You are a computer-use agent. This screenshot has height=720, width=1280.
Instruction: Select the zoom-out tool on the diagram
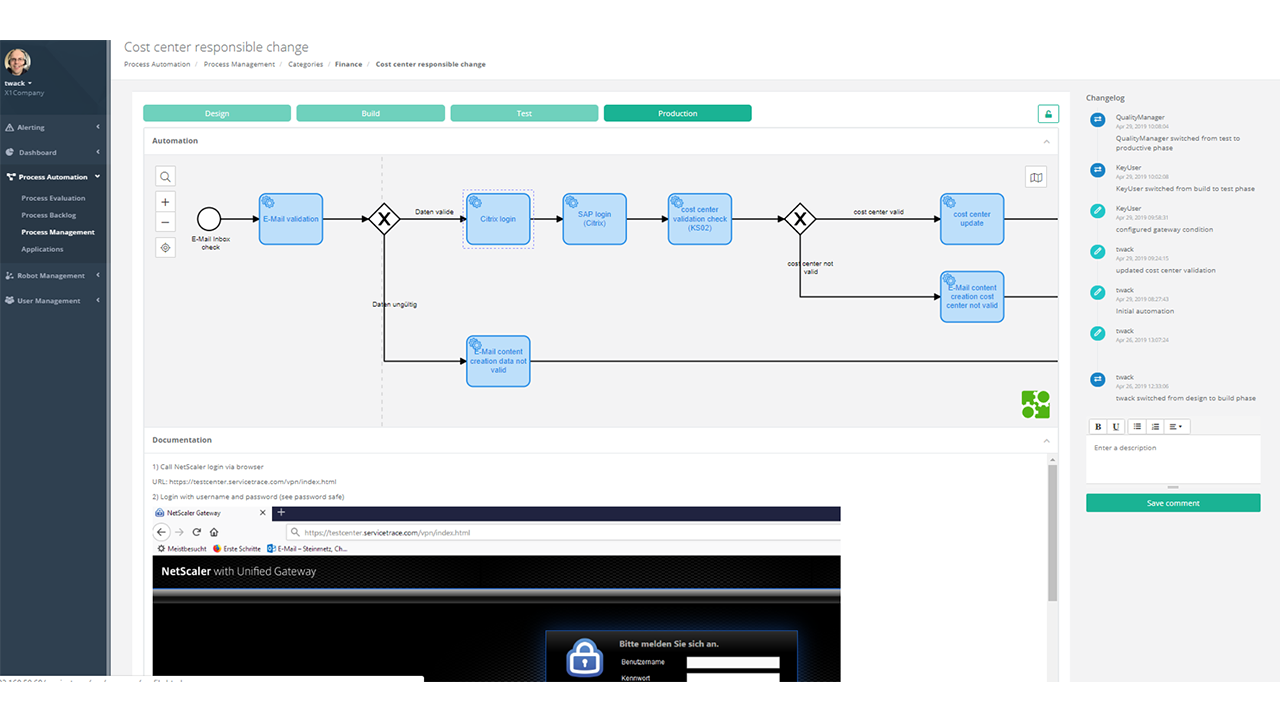point(165,222)
